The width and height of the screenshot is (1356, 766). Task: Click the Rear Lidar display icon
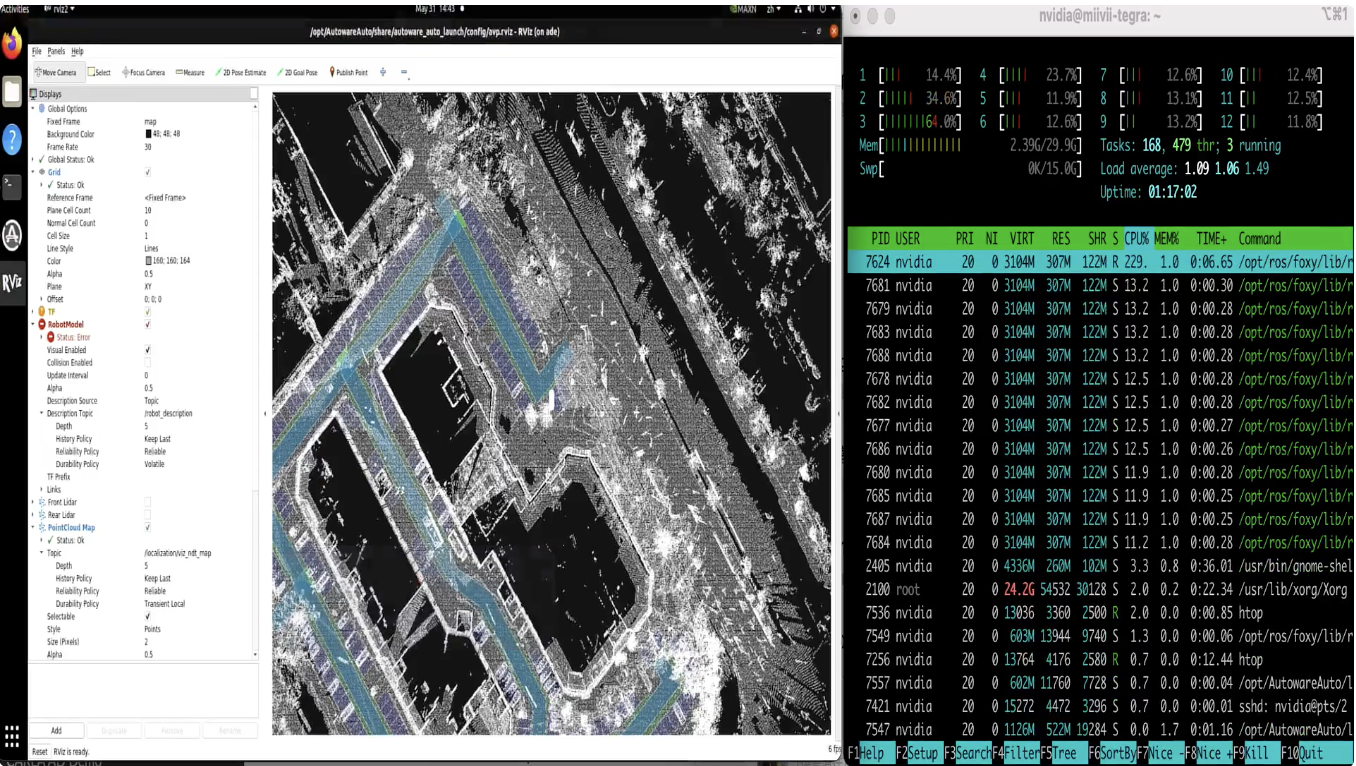point(41,515)
